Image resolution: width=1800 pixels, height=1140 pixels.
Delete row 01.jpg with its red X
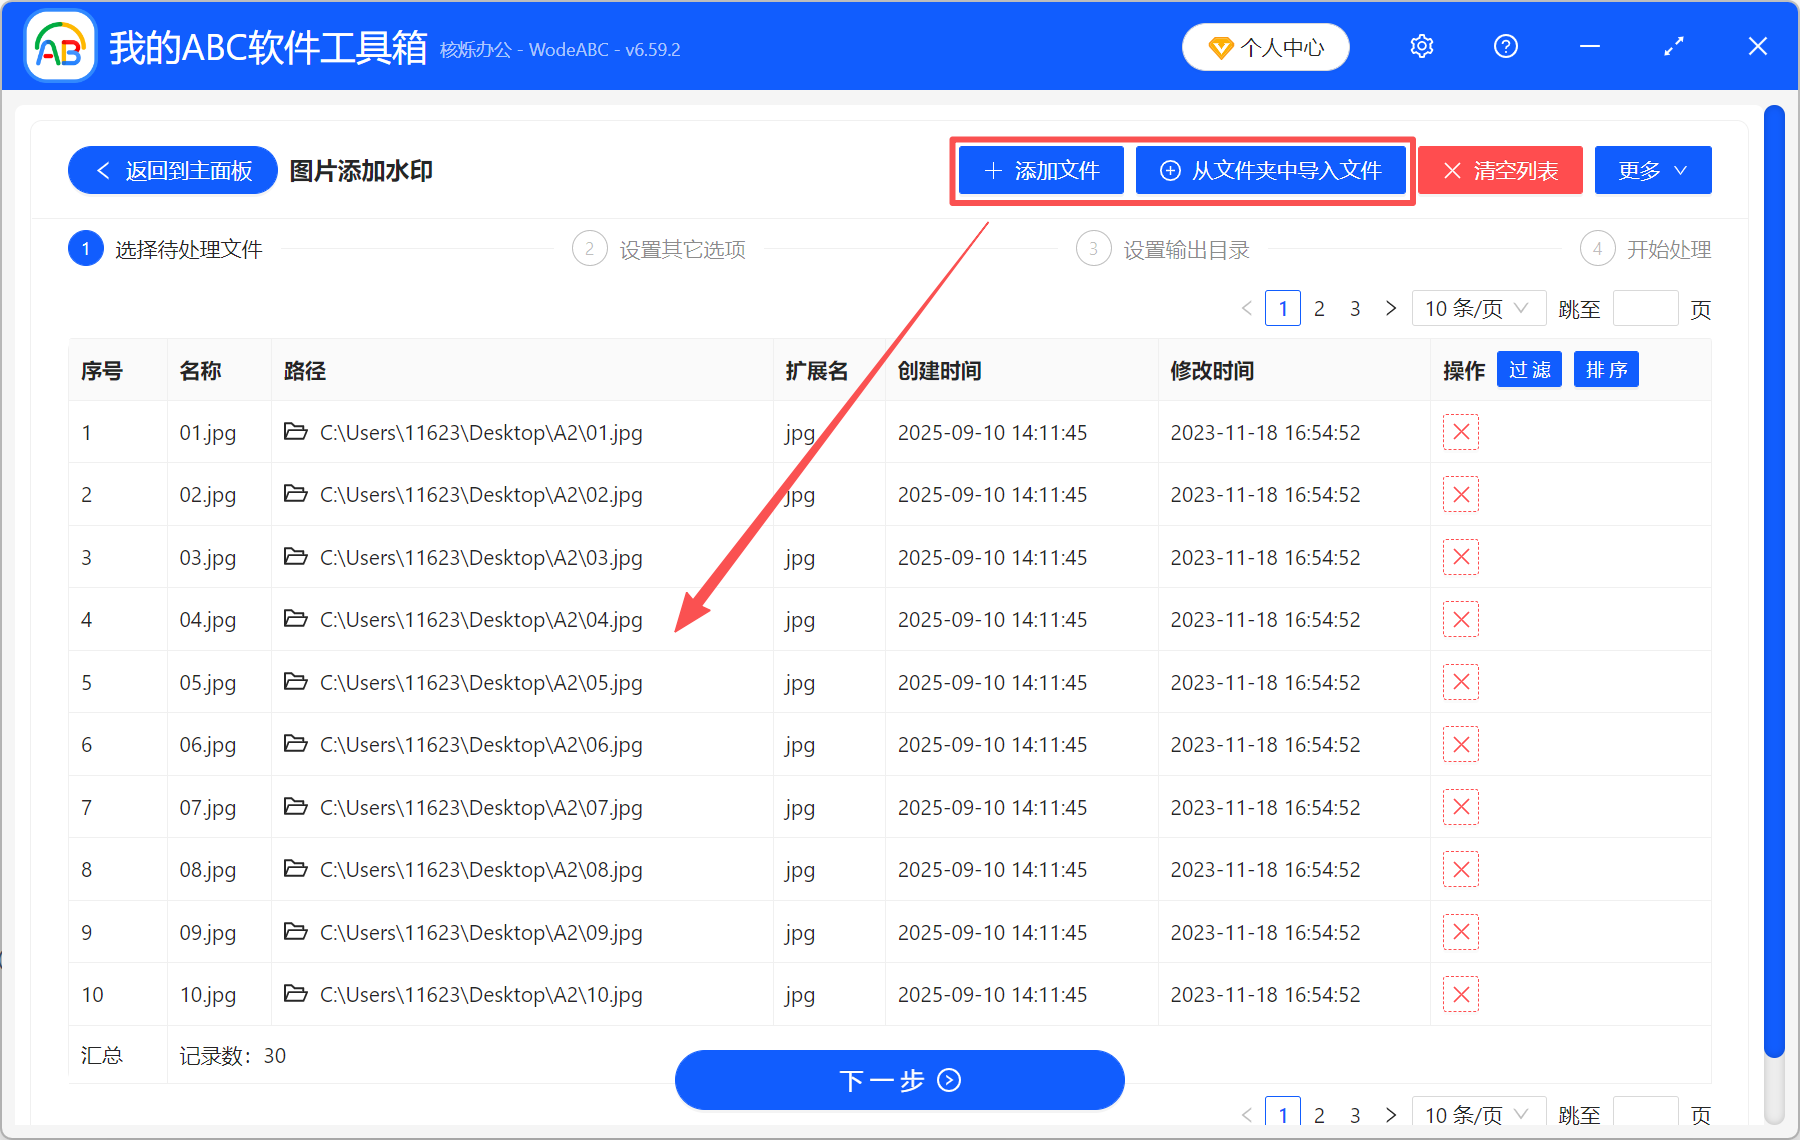coord(1461,432)
